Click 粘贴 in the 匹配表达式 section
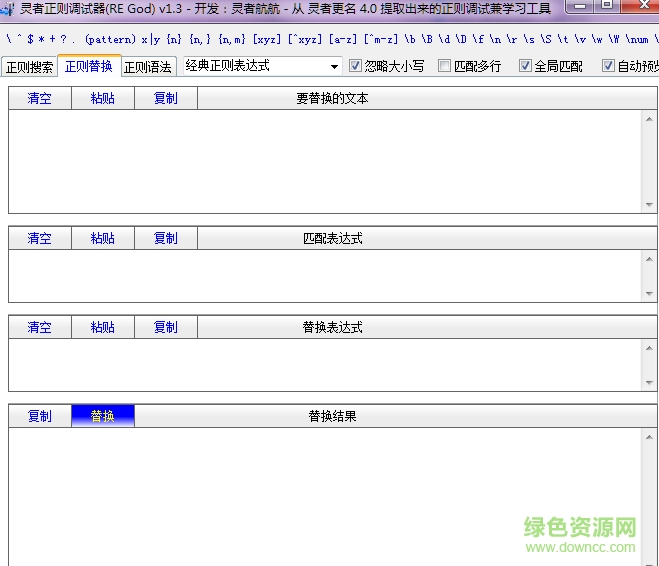 (102, 238)
